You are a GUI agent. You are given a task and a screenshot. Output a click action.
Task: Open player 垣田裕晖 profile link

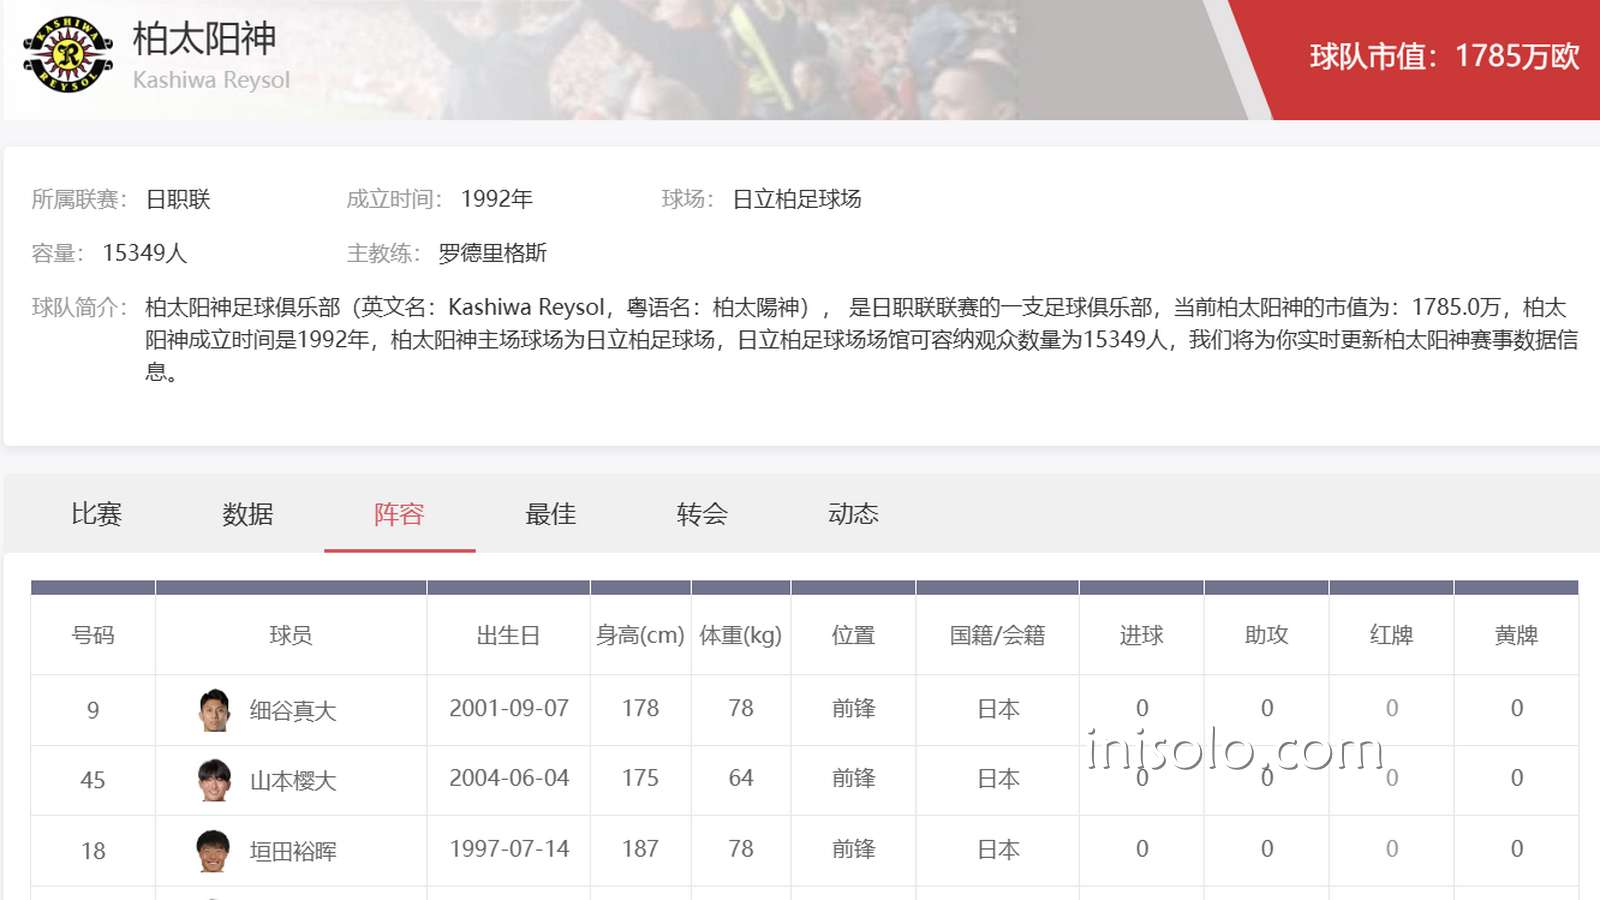point(293,851)
